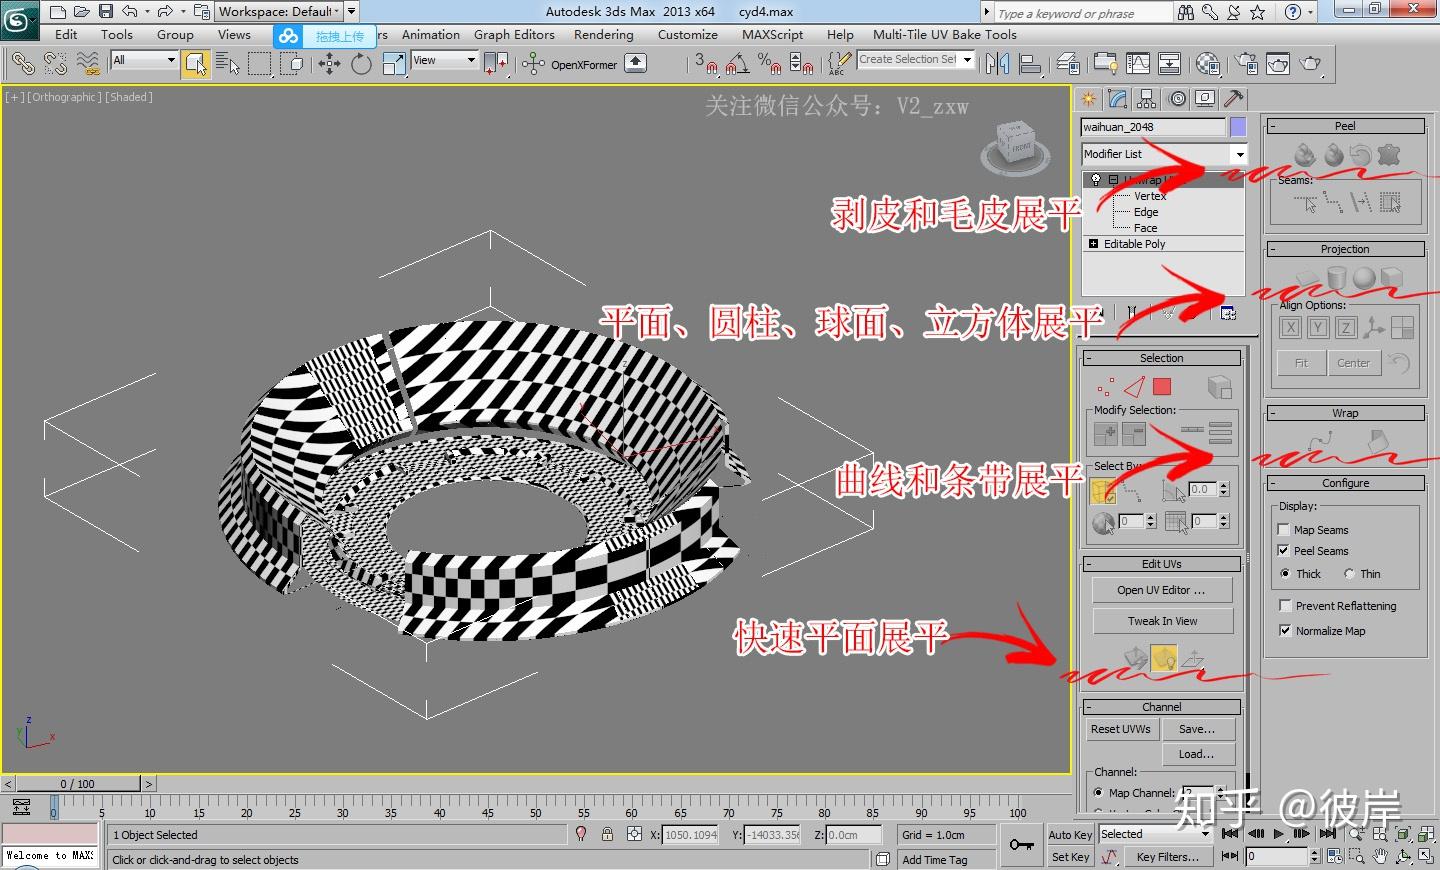This screenshot has width=1440, height=870.
Task: Choose the Select and Scale tool
Action: pos(394,64)
